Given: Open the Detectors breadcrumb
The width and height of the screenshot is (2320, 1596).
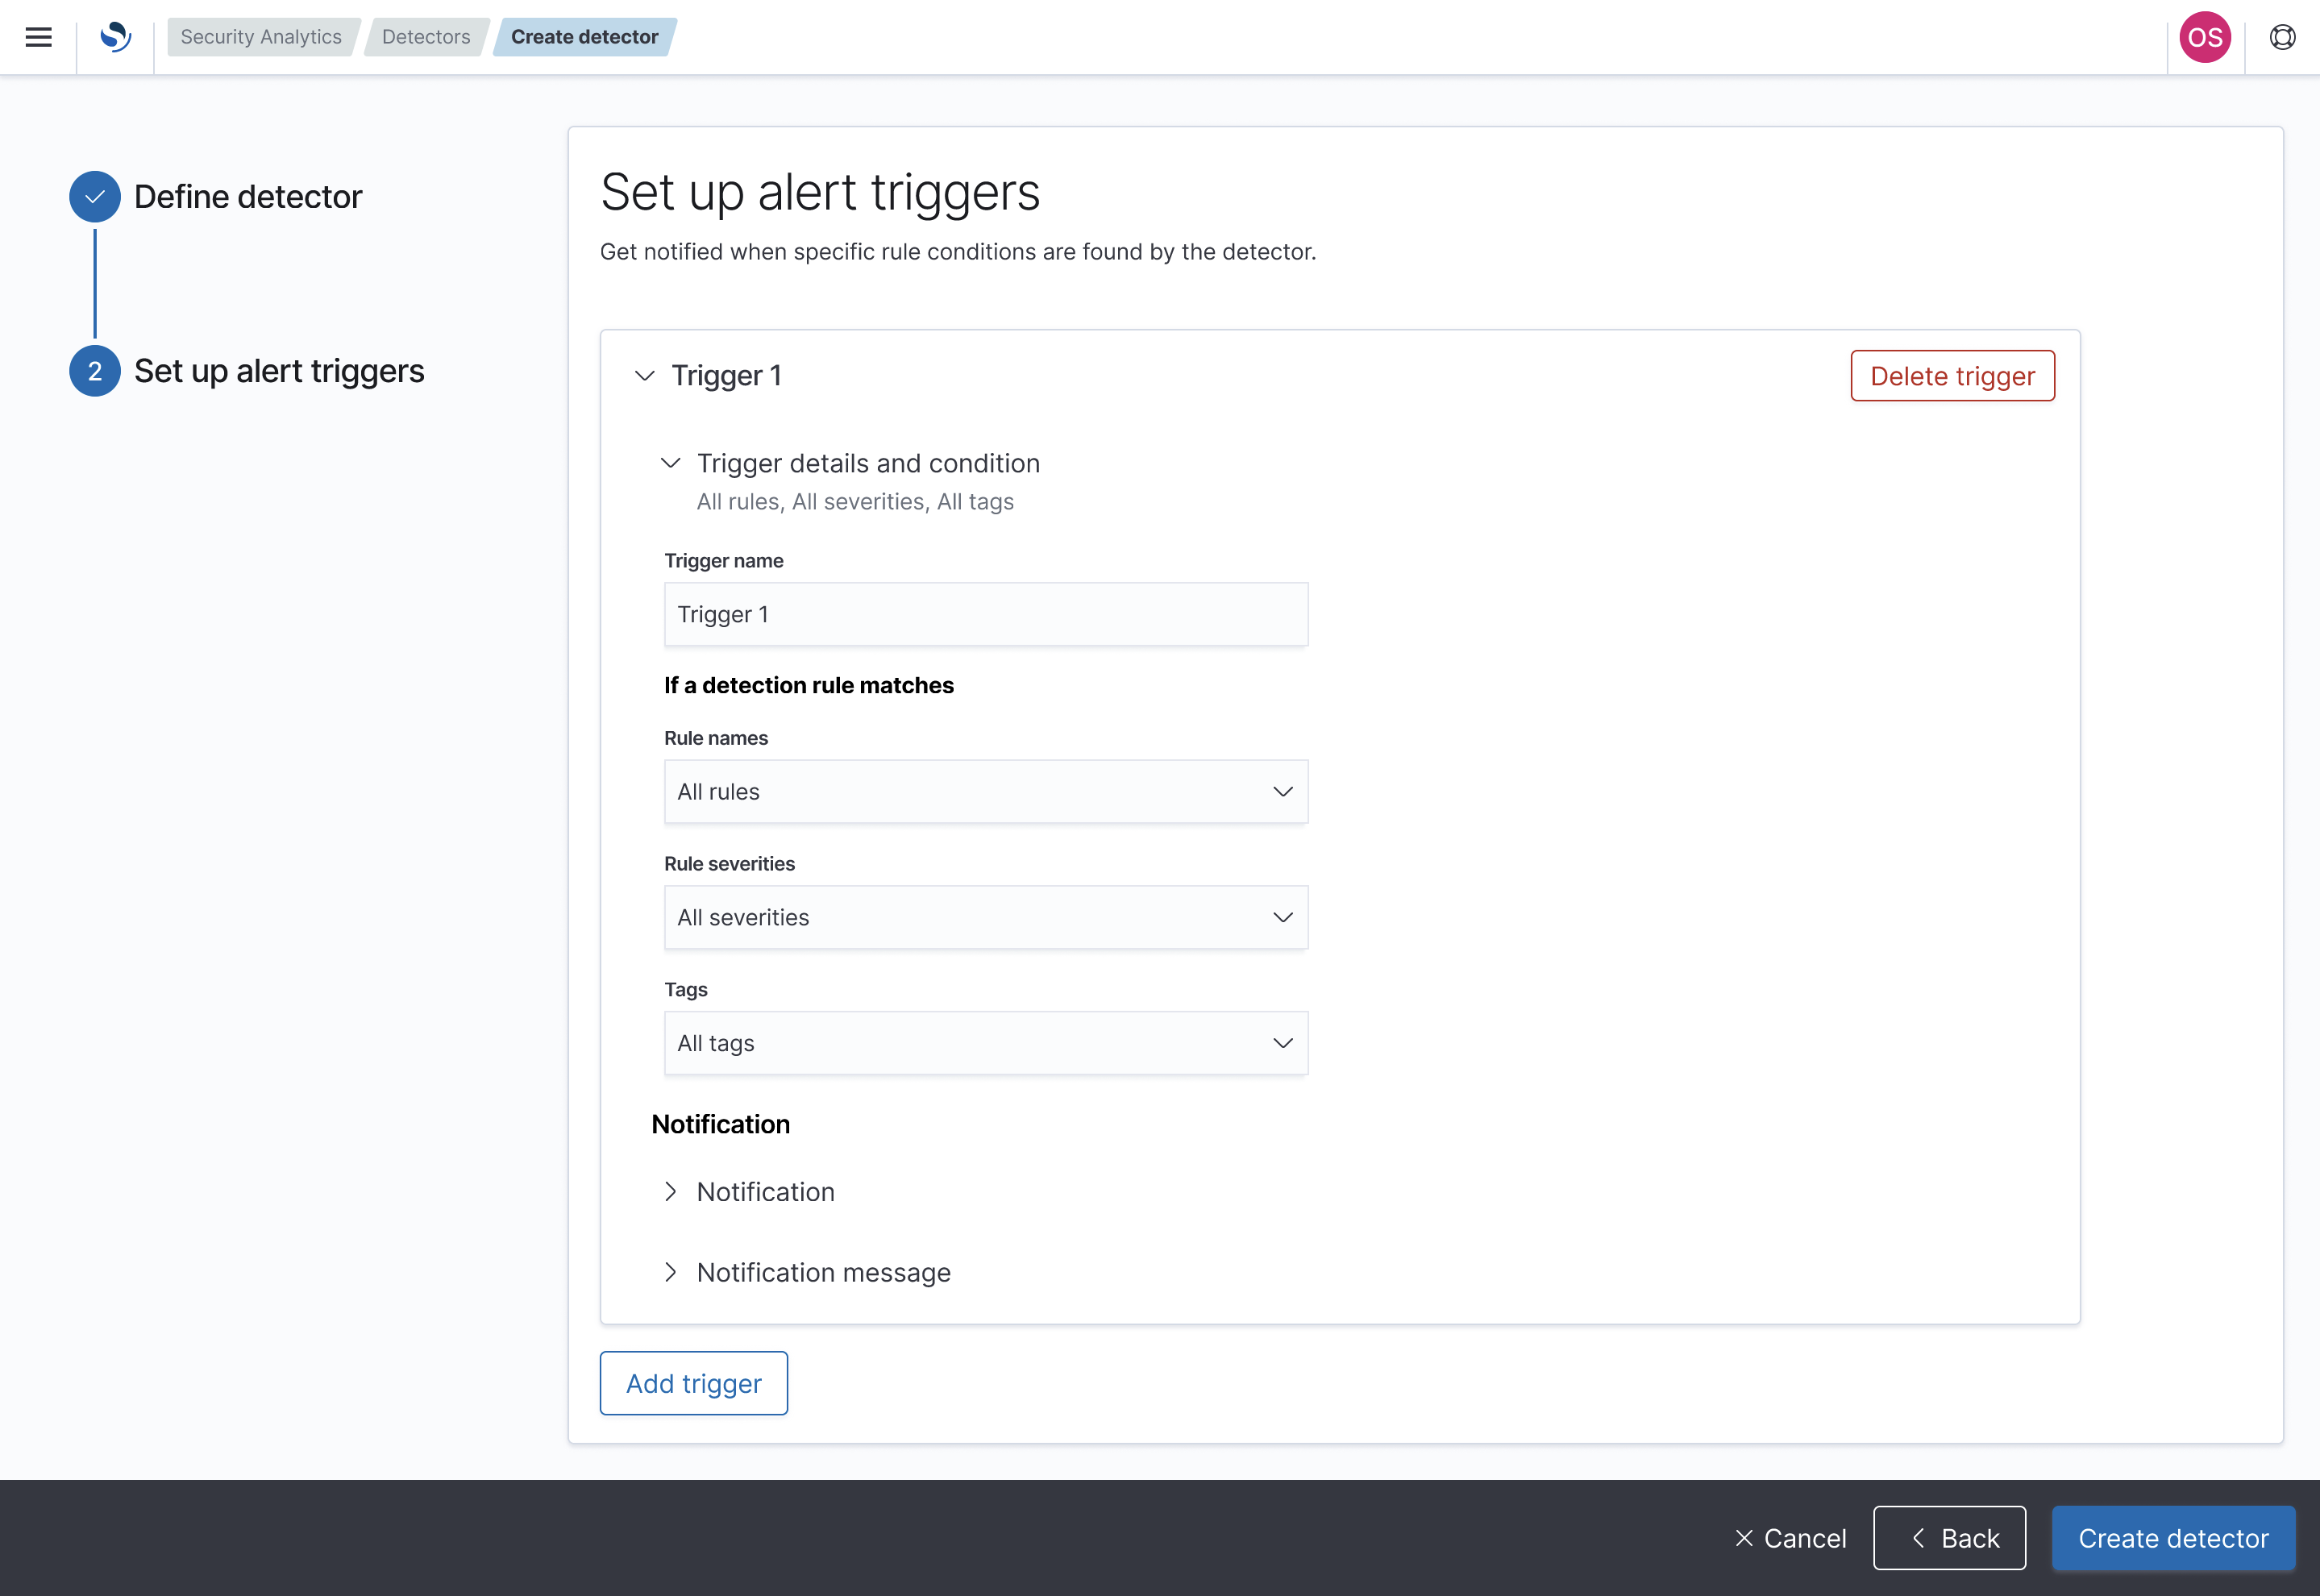Looking at the screenshot, I should [x=425, y=37].
